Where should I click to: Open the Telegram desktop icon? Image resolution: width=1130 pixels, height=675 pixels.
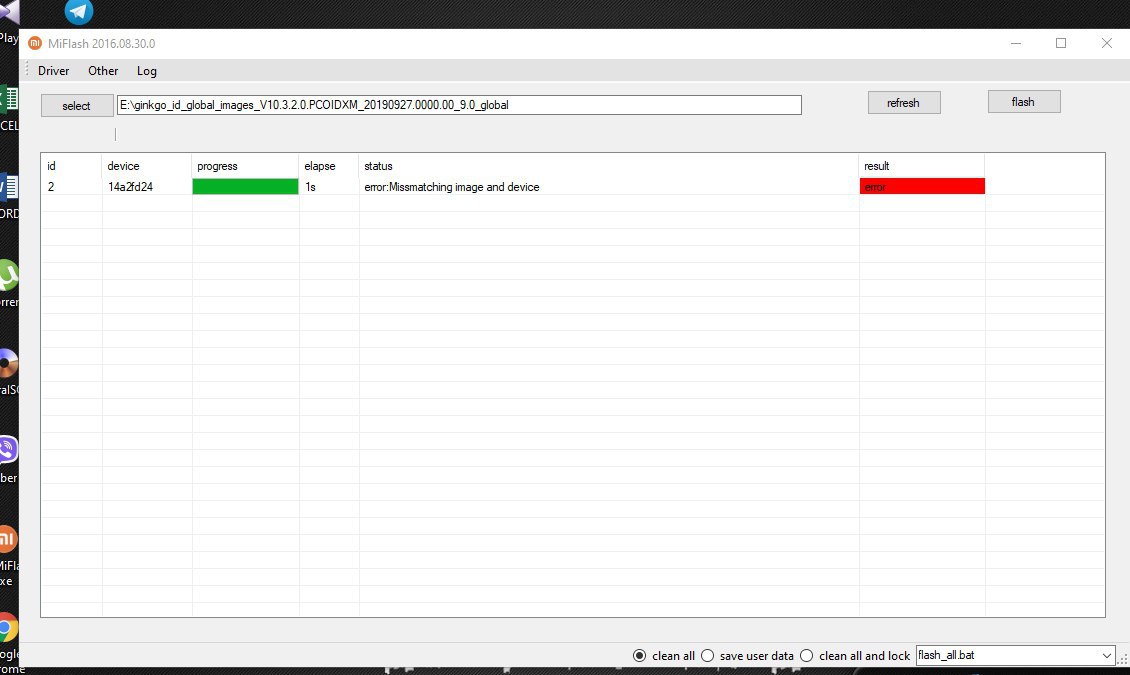coord(79,11)
